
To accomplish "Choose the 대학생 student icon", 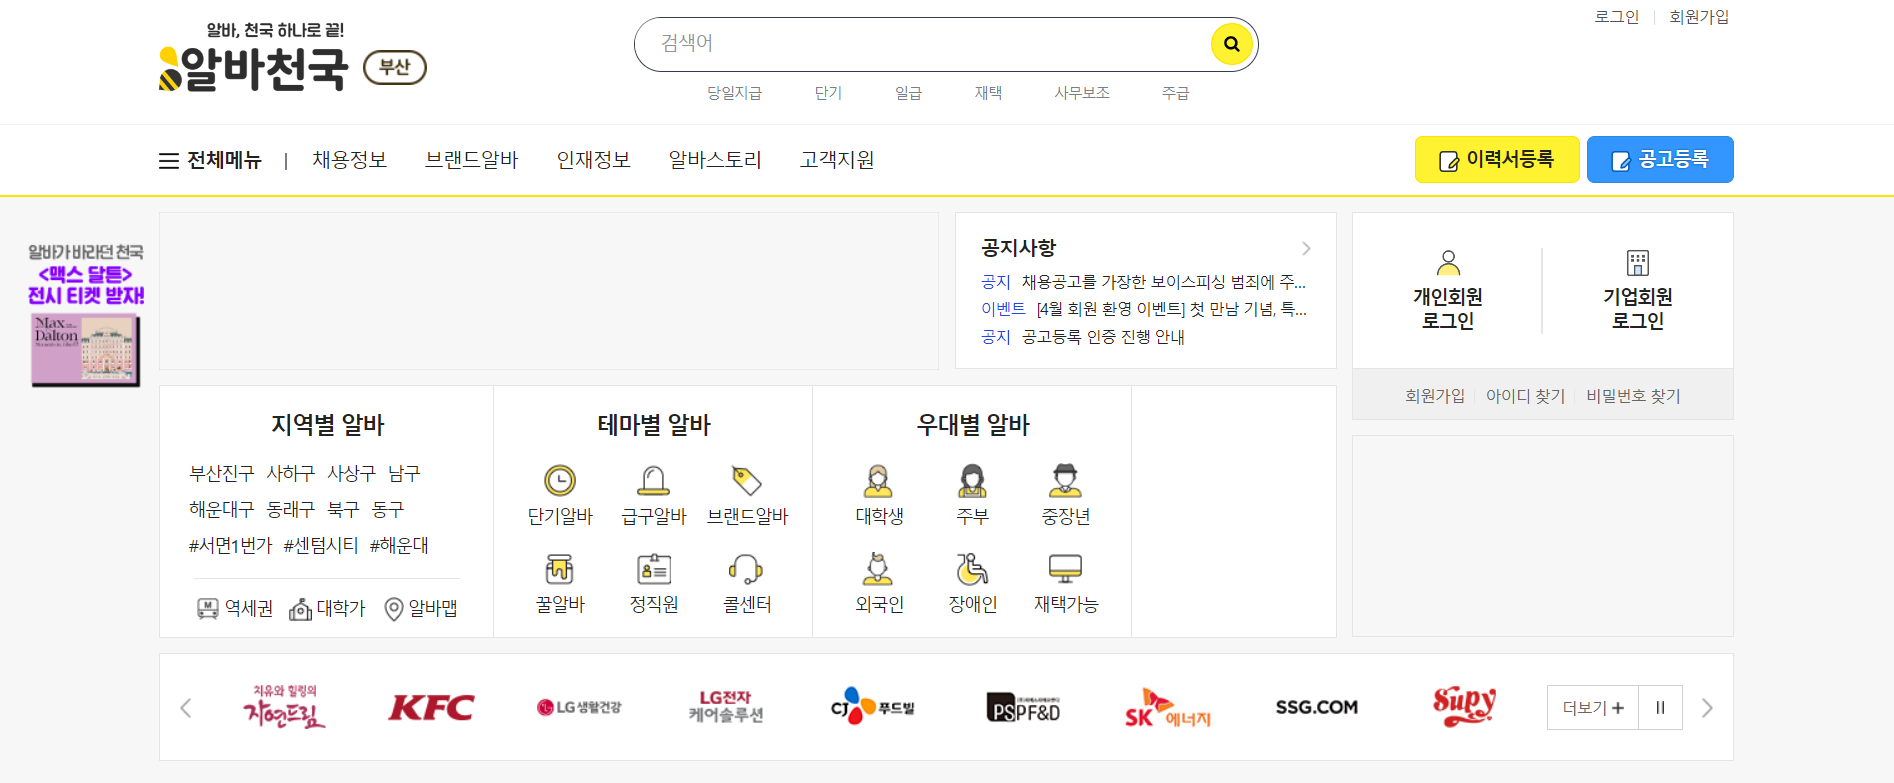I will [x=878, y=481].
